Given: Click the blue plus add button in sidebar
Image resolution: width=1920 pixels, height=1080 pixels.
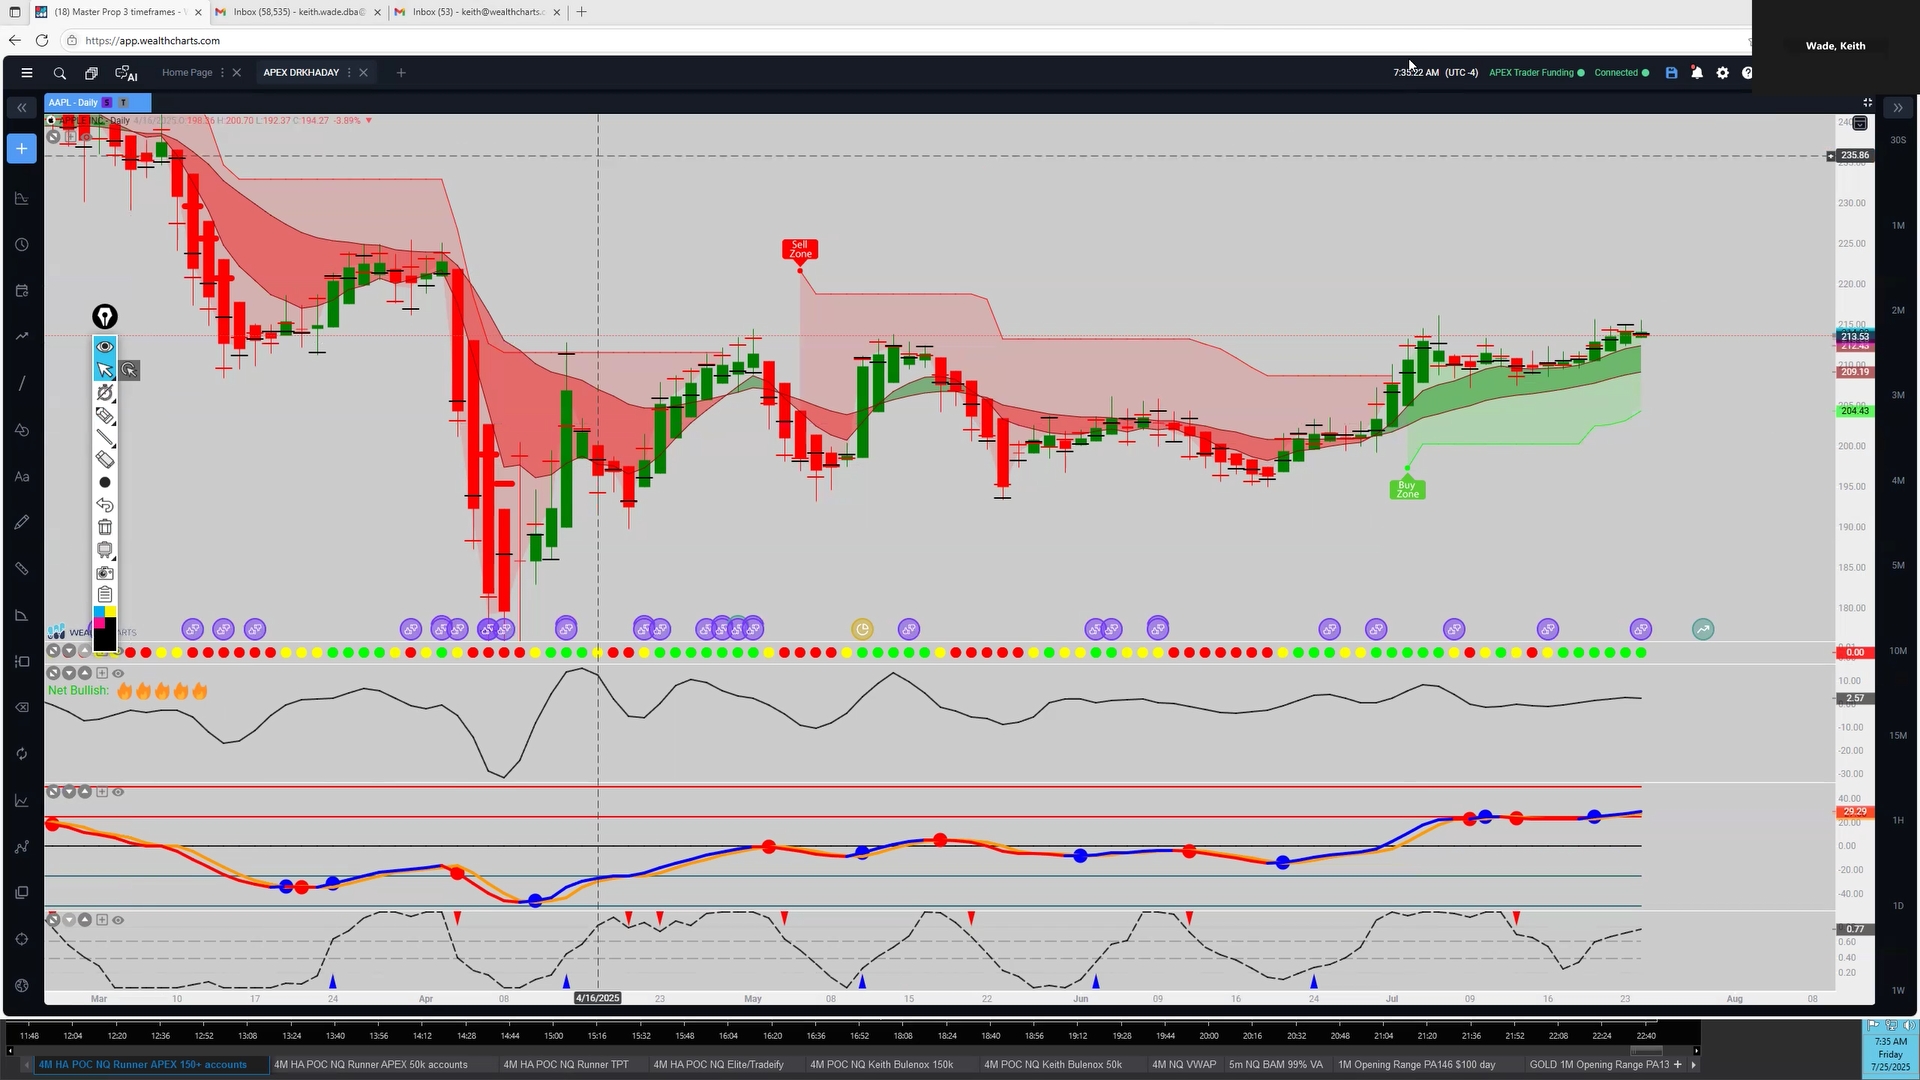Looking at the screenshot, I should (x=21, y=149).
